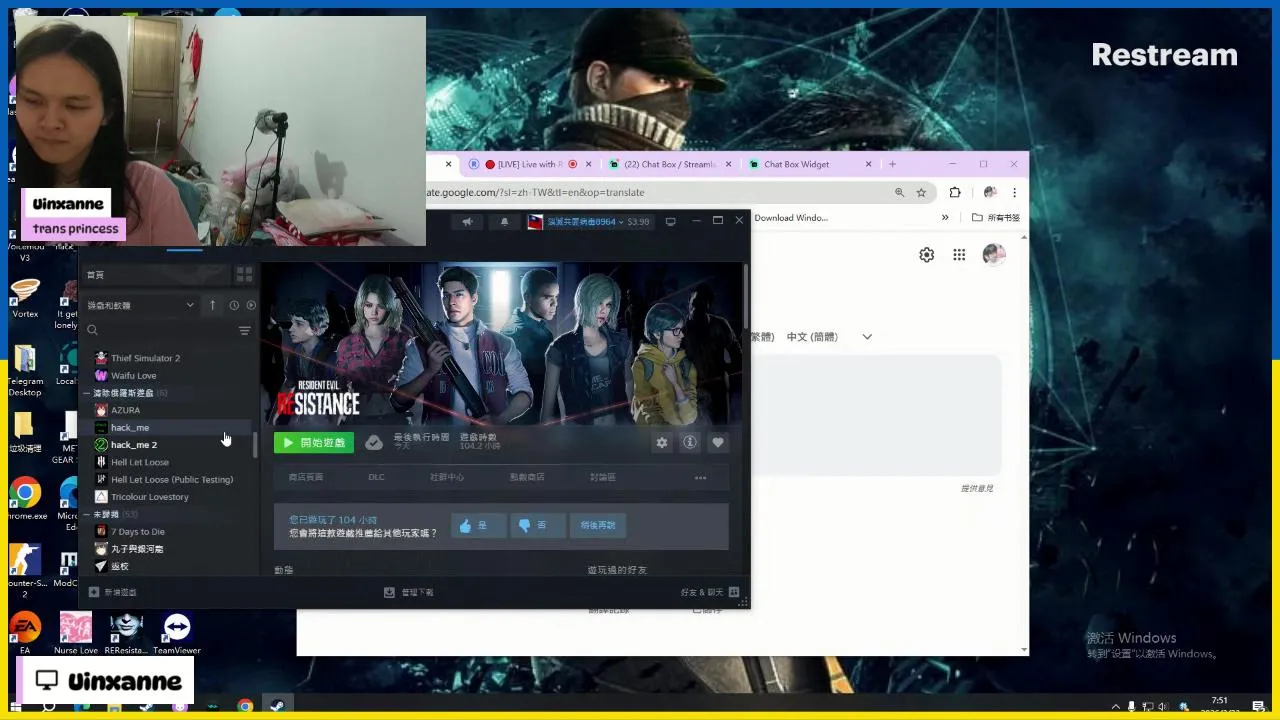Screen dimensions: 1280x720
Task: Open the DLC tab
Action: [376, 477]
